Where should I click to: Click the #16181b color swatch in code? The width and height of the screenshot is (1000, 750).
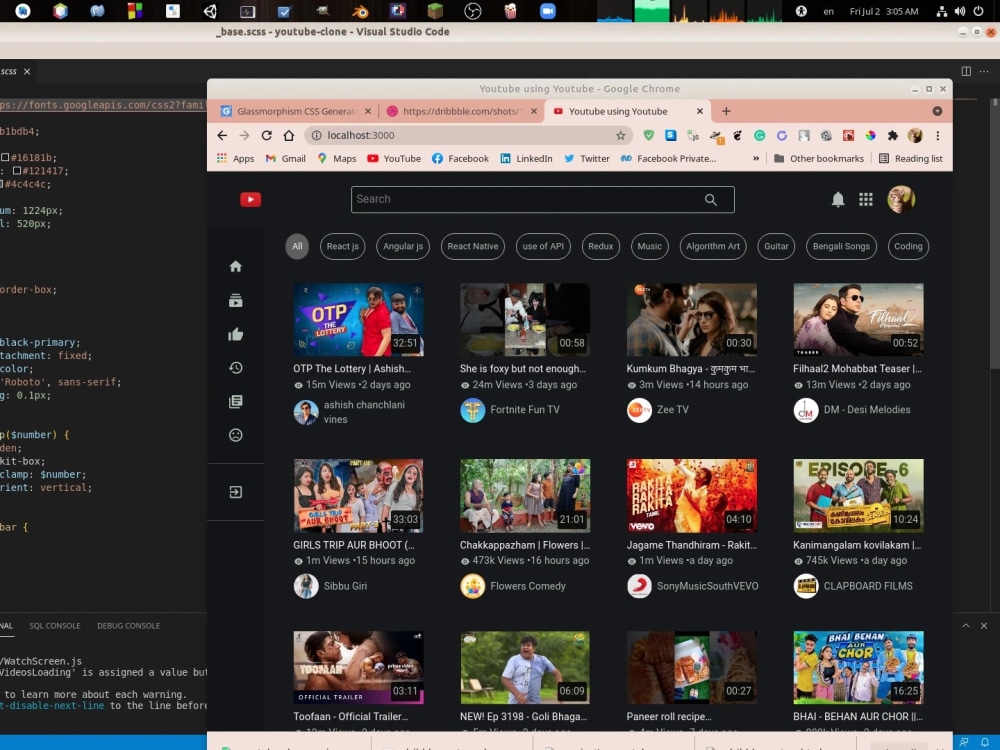[5, 158]
